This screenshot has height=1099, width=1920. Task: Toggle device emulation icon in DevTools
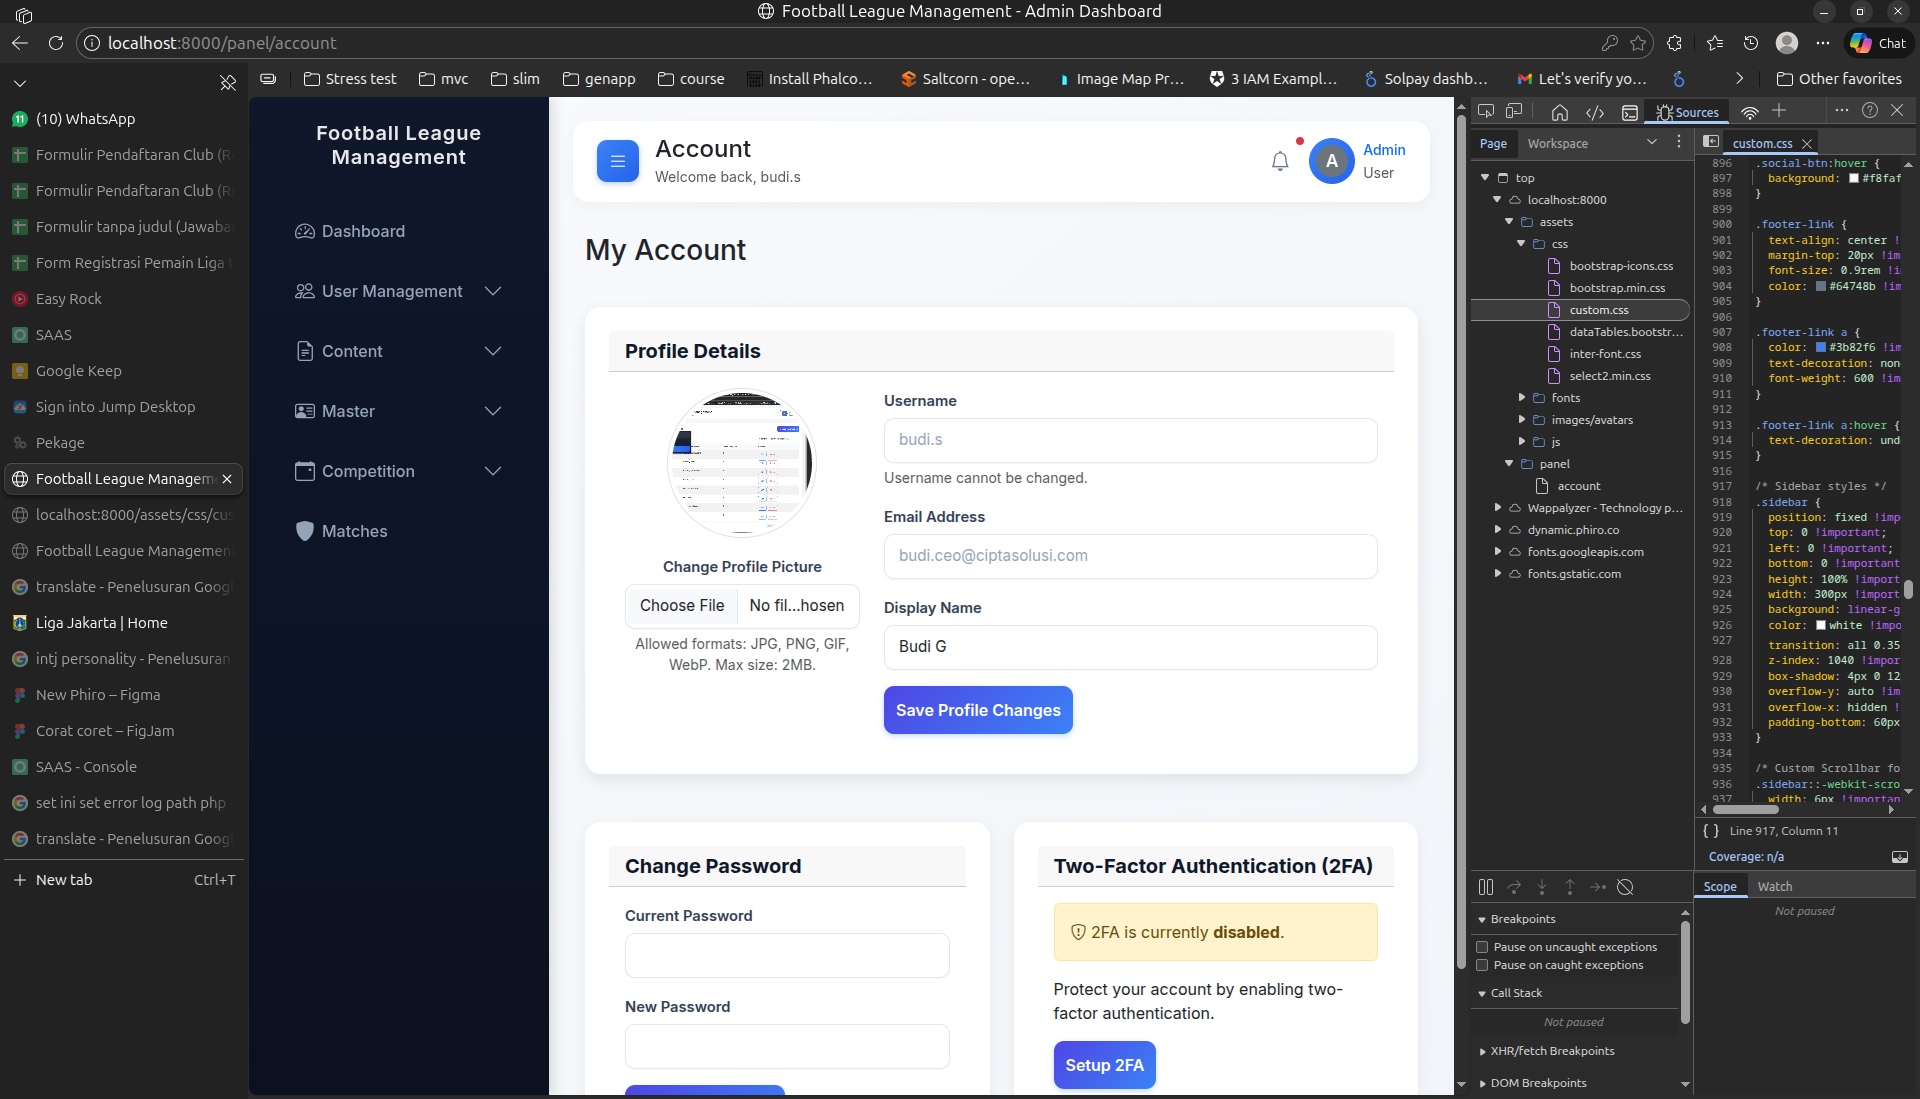[1514, 111]
